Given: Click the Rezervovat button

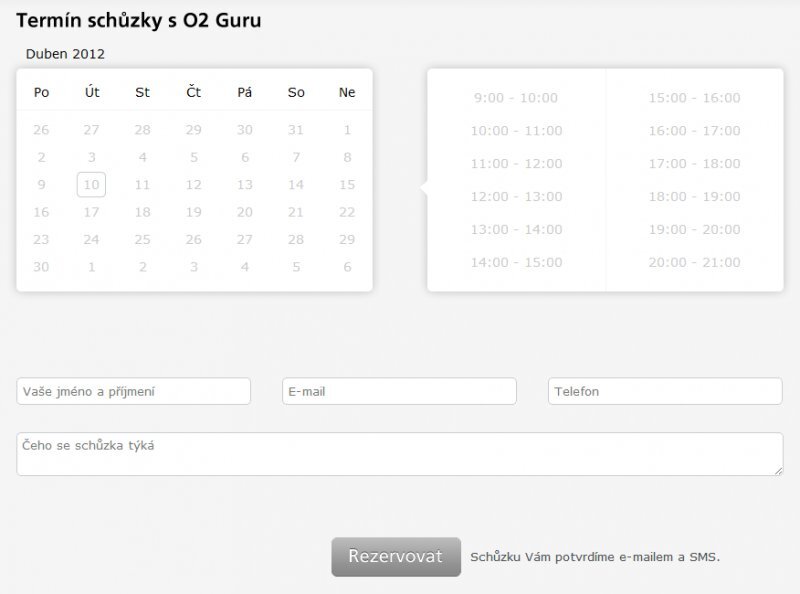Looking at the screenshot, I should (395, 557).
